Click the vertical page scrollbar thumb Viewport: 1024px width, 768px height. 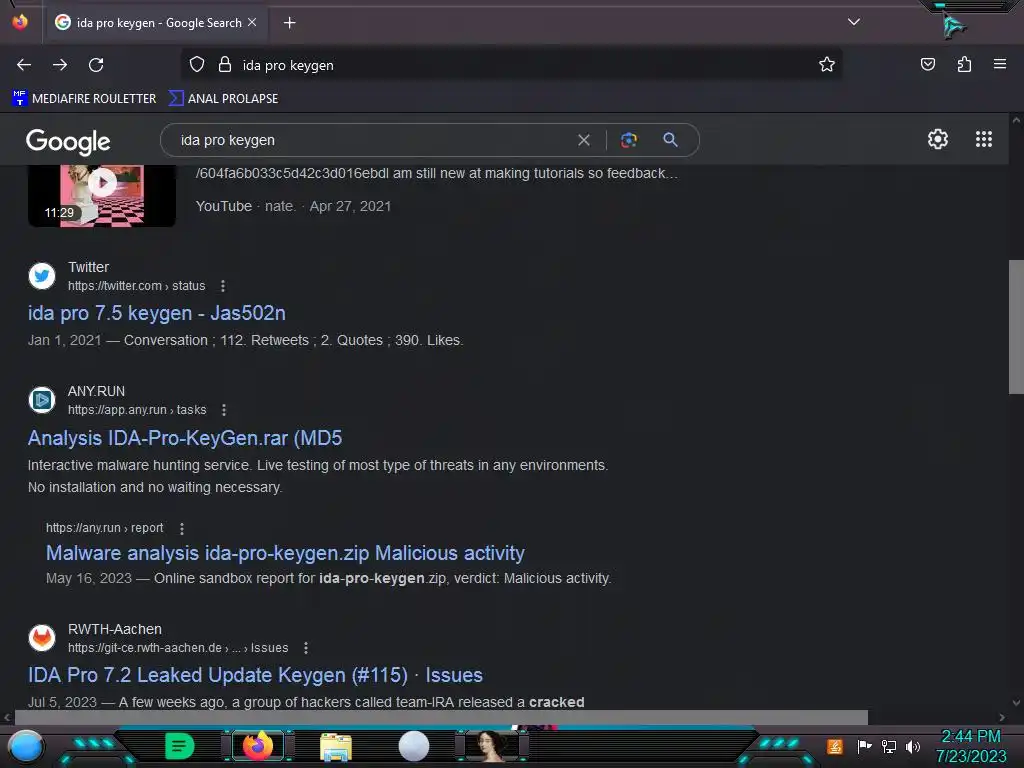click(x=1016, y=327)
